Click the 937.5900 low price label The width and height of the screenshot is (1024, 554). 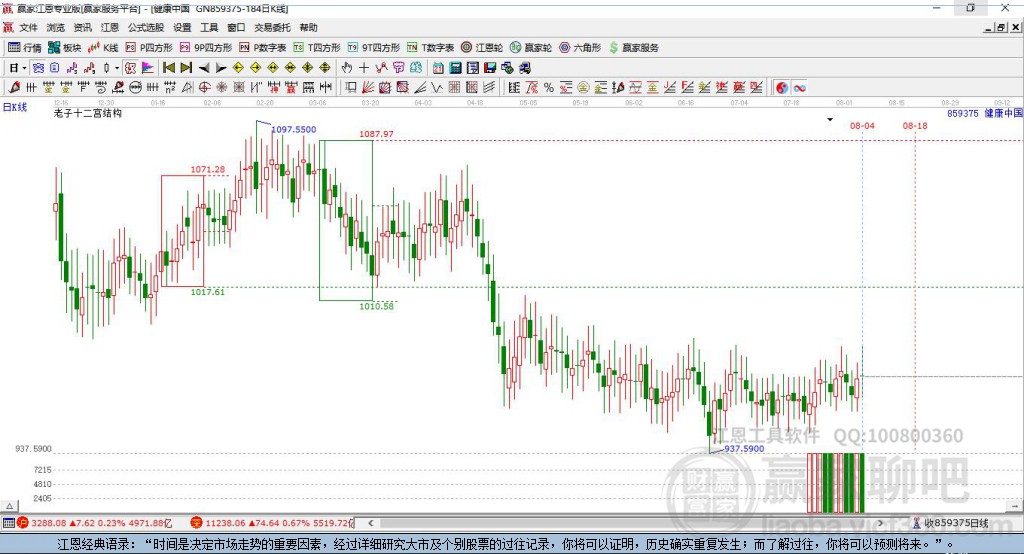(744, 449)
